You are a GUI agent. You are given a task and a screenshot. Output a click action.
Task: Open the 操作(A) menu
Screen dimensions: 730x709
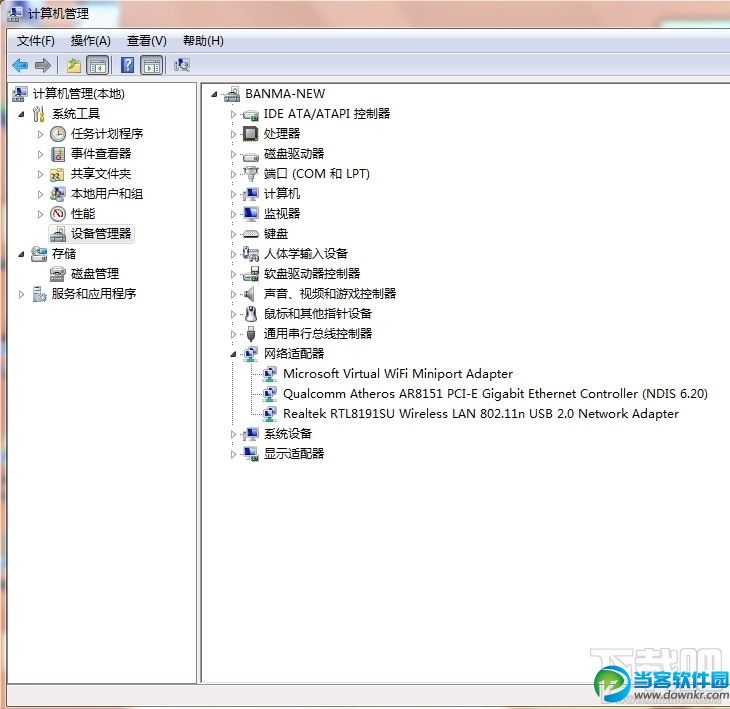90,41
